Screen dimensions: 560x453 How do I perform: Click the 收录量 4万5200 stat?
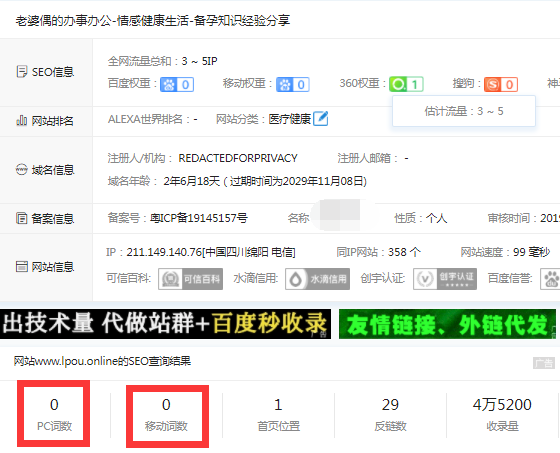(x=502, y=414)
